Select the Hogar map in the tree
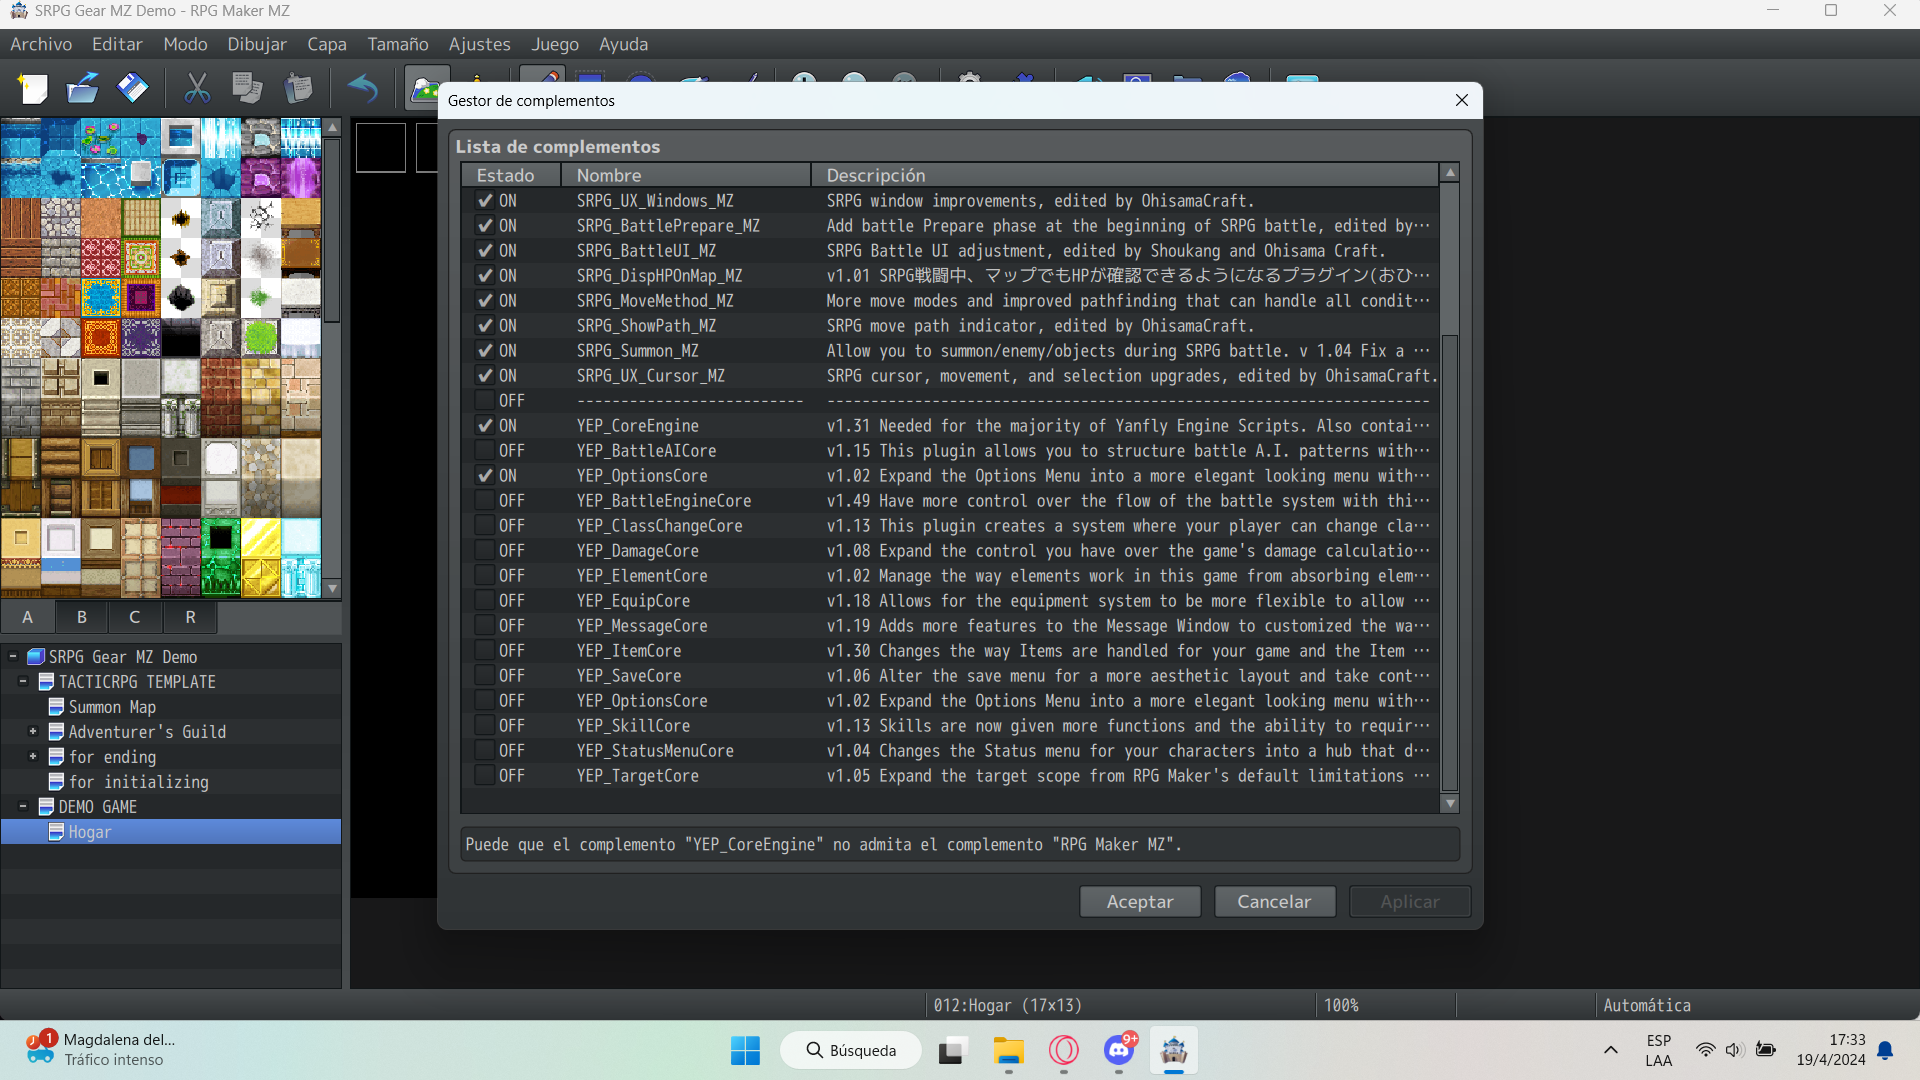The image size is (1920, 1080). [x=89, y=832]
